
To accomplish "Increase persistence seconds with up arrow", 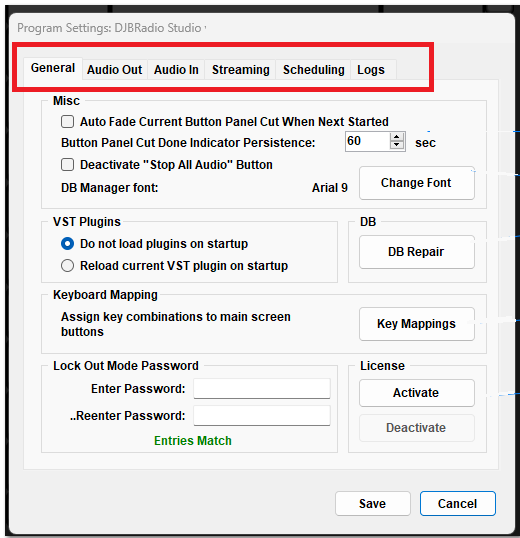I will [x=397, y=137].
